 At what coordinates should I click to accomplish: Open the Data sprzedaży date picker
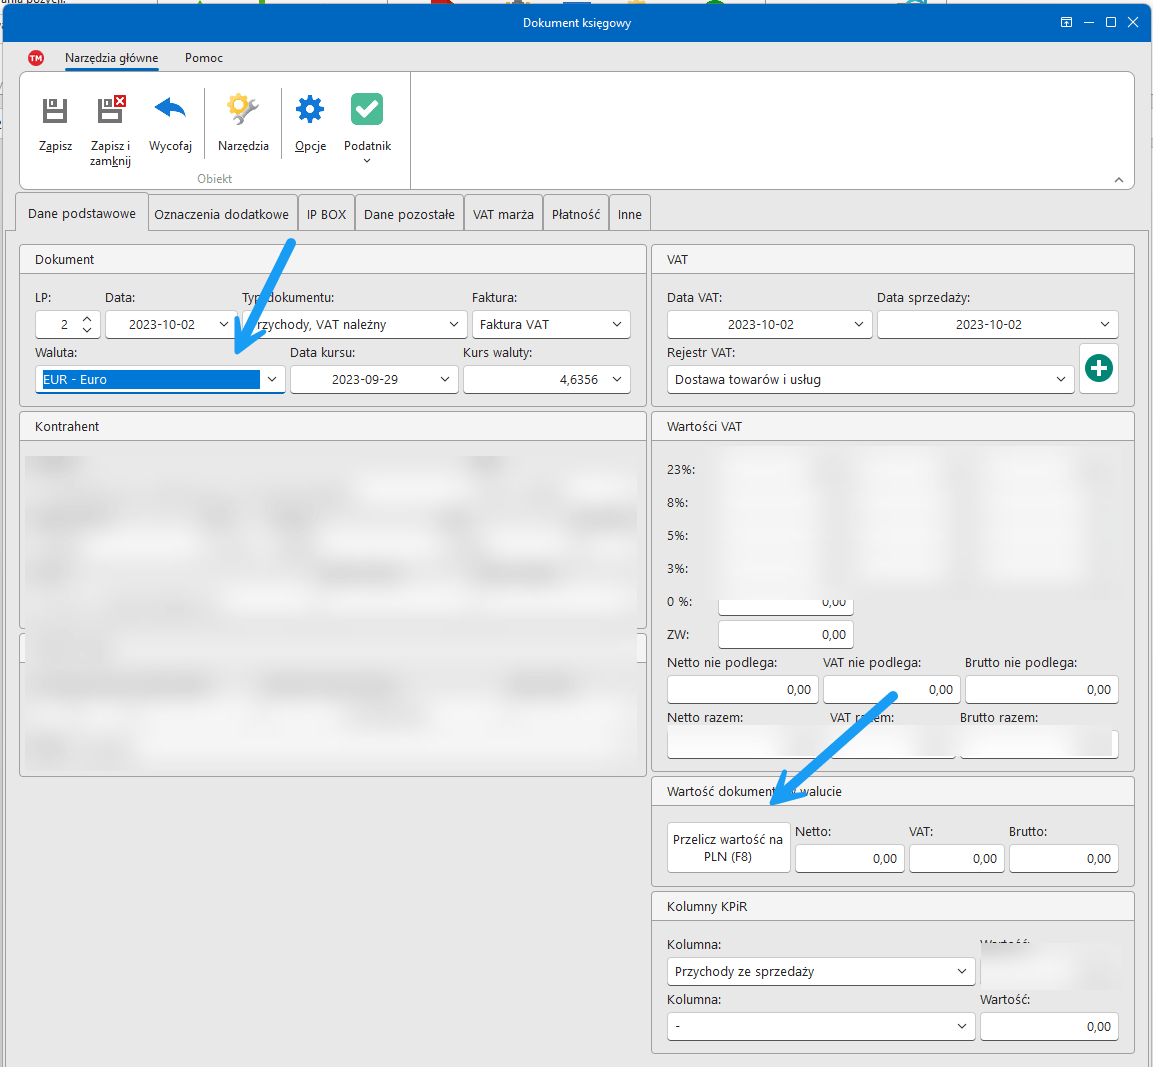click(1105, 325)
